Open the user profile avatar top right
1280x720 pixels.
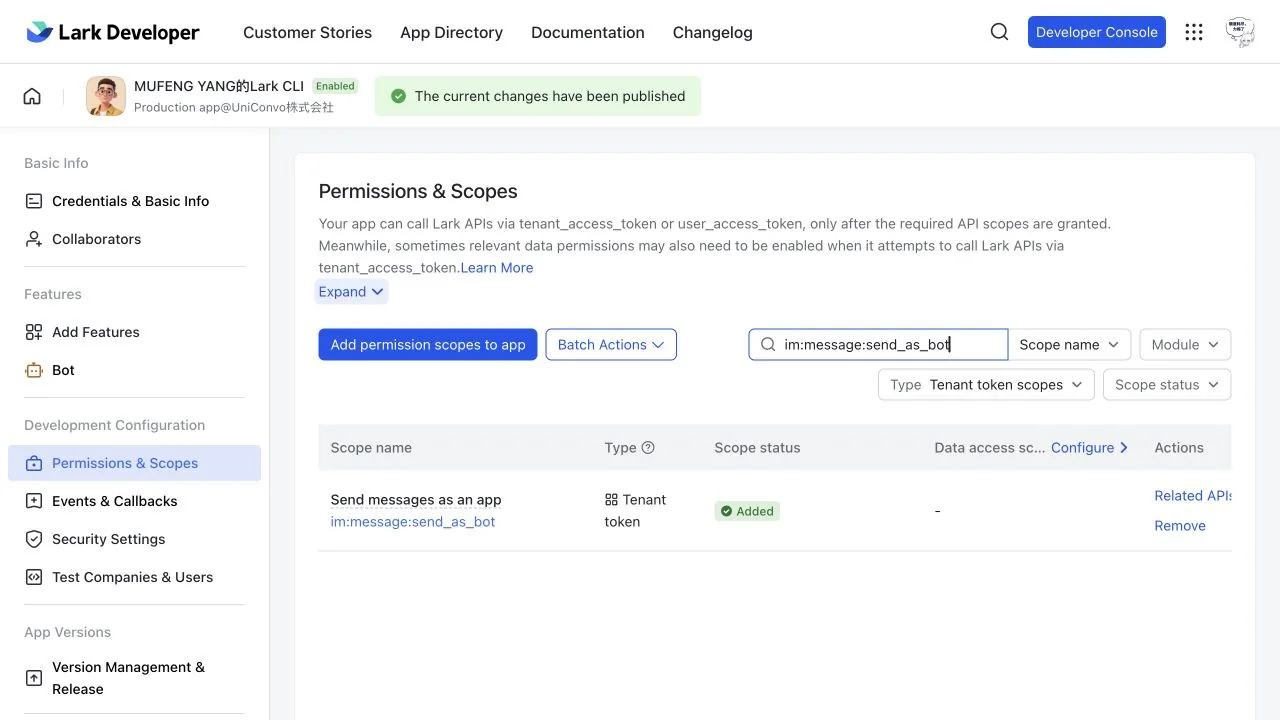click(1240, 32)
